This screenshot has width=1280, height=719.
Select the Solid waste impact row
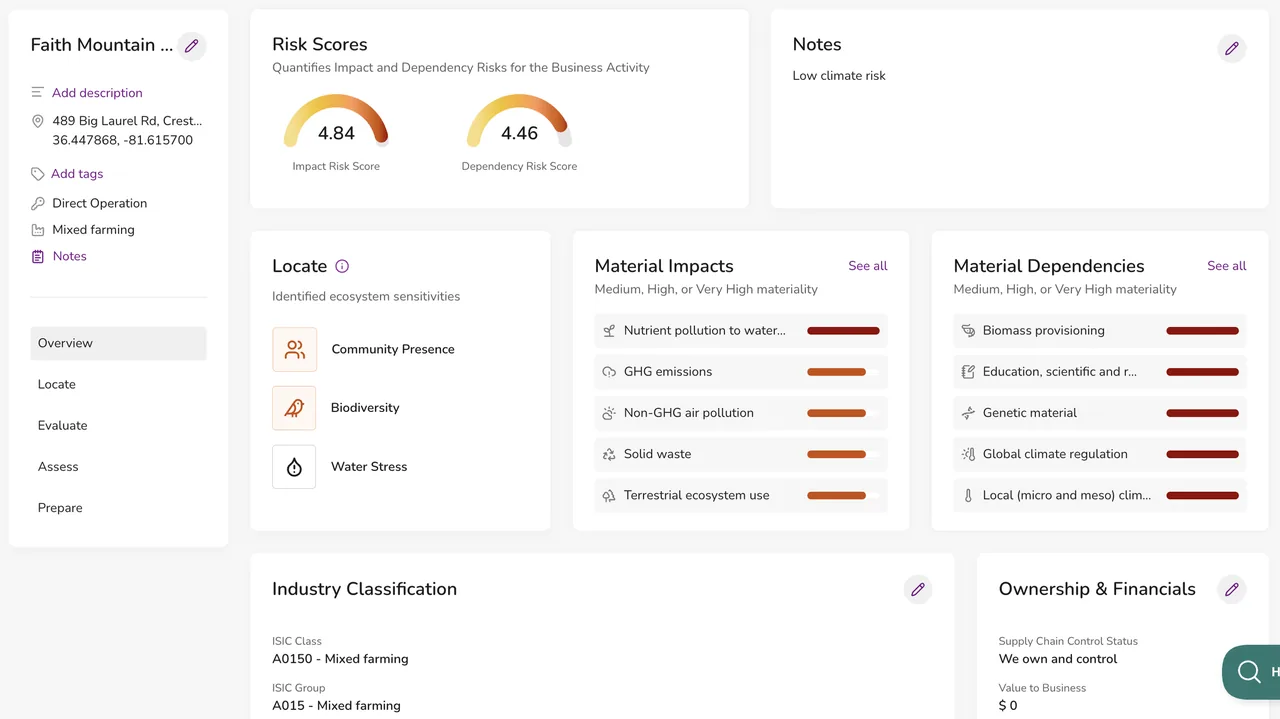point(741,454)
